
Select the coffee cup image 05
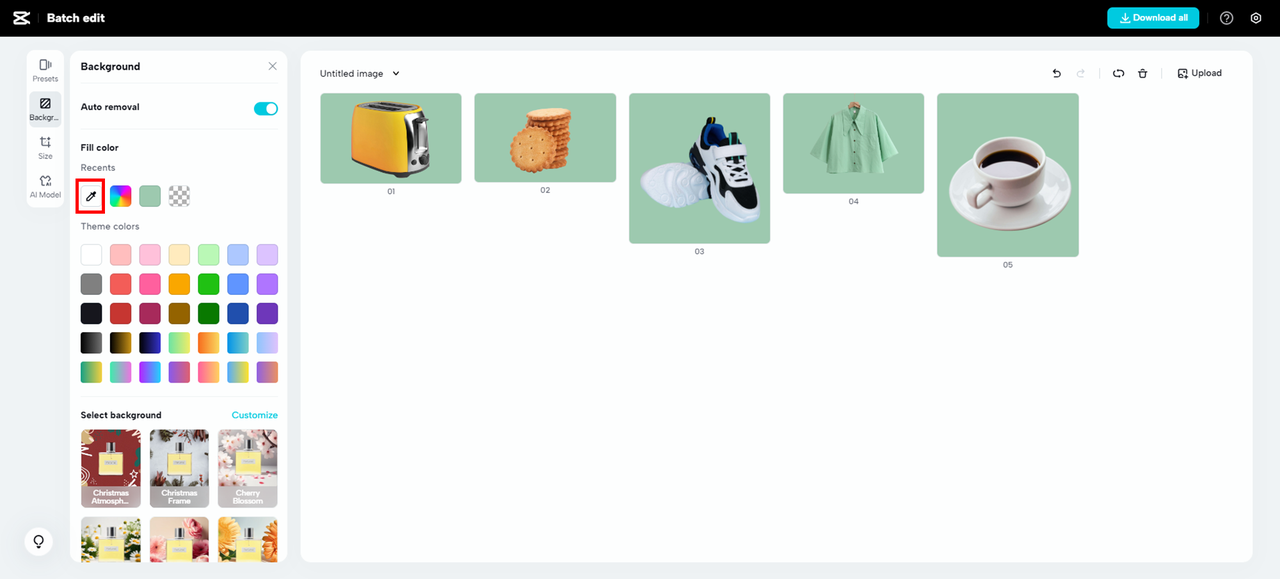pos(1008,175)
